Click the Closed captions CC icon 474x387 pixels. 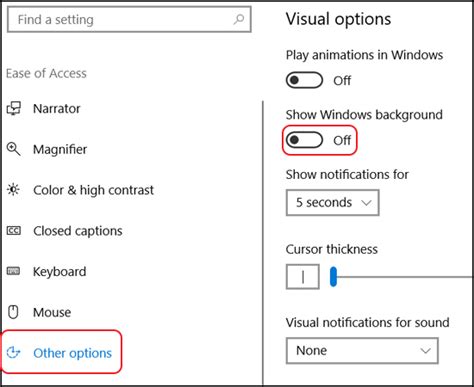pos(14,230)
